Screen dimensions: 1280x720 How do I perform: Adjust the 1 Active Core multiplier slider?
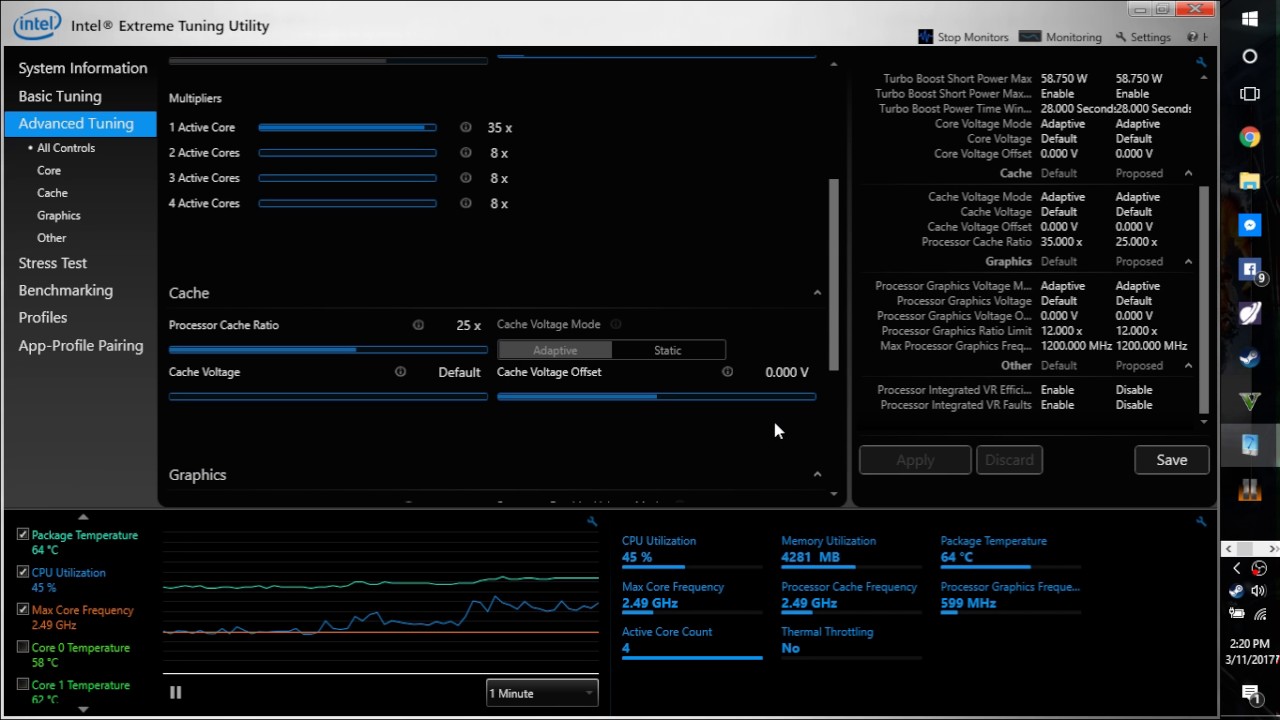(x=347, y=127)
